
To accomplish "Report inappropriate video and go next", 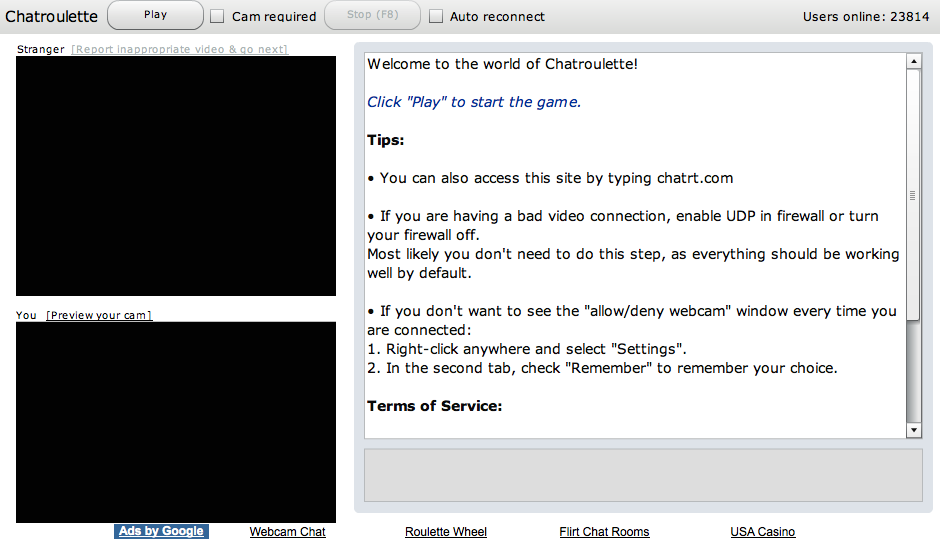I will (x=180, y=49).
